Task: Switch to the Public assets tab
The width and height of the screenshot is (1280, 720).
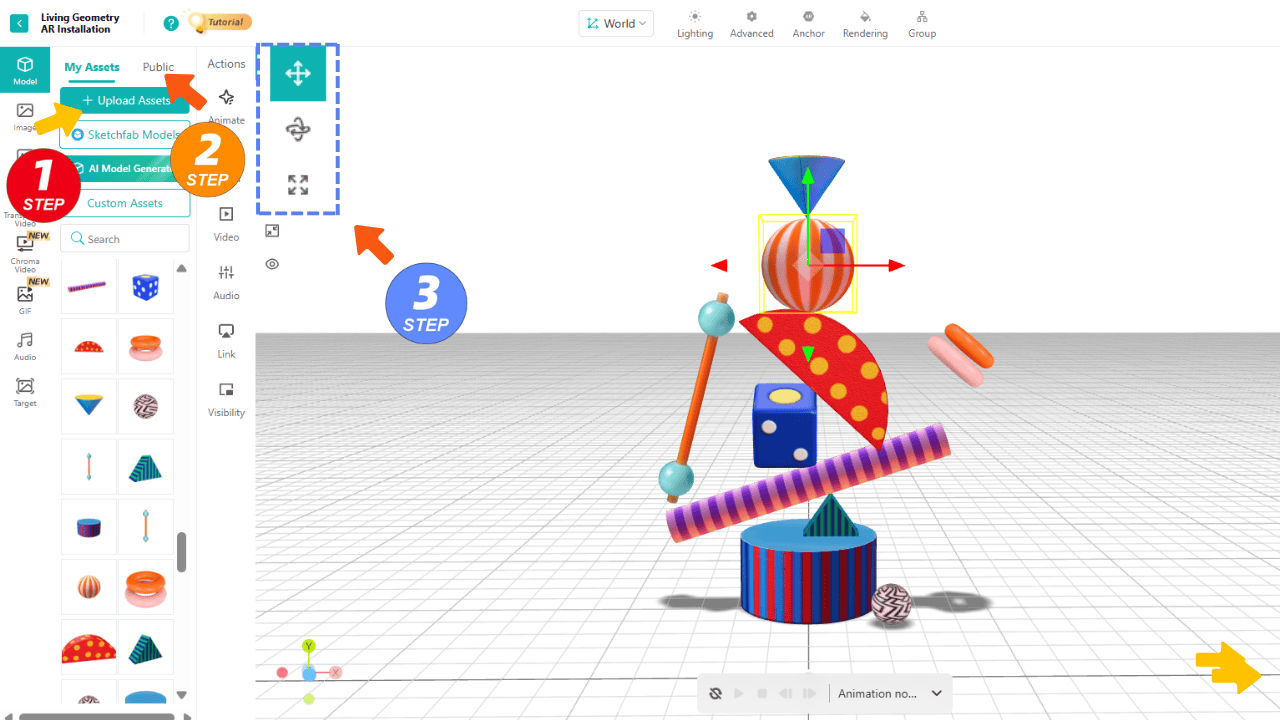Action: [158, 67]
